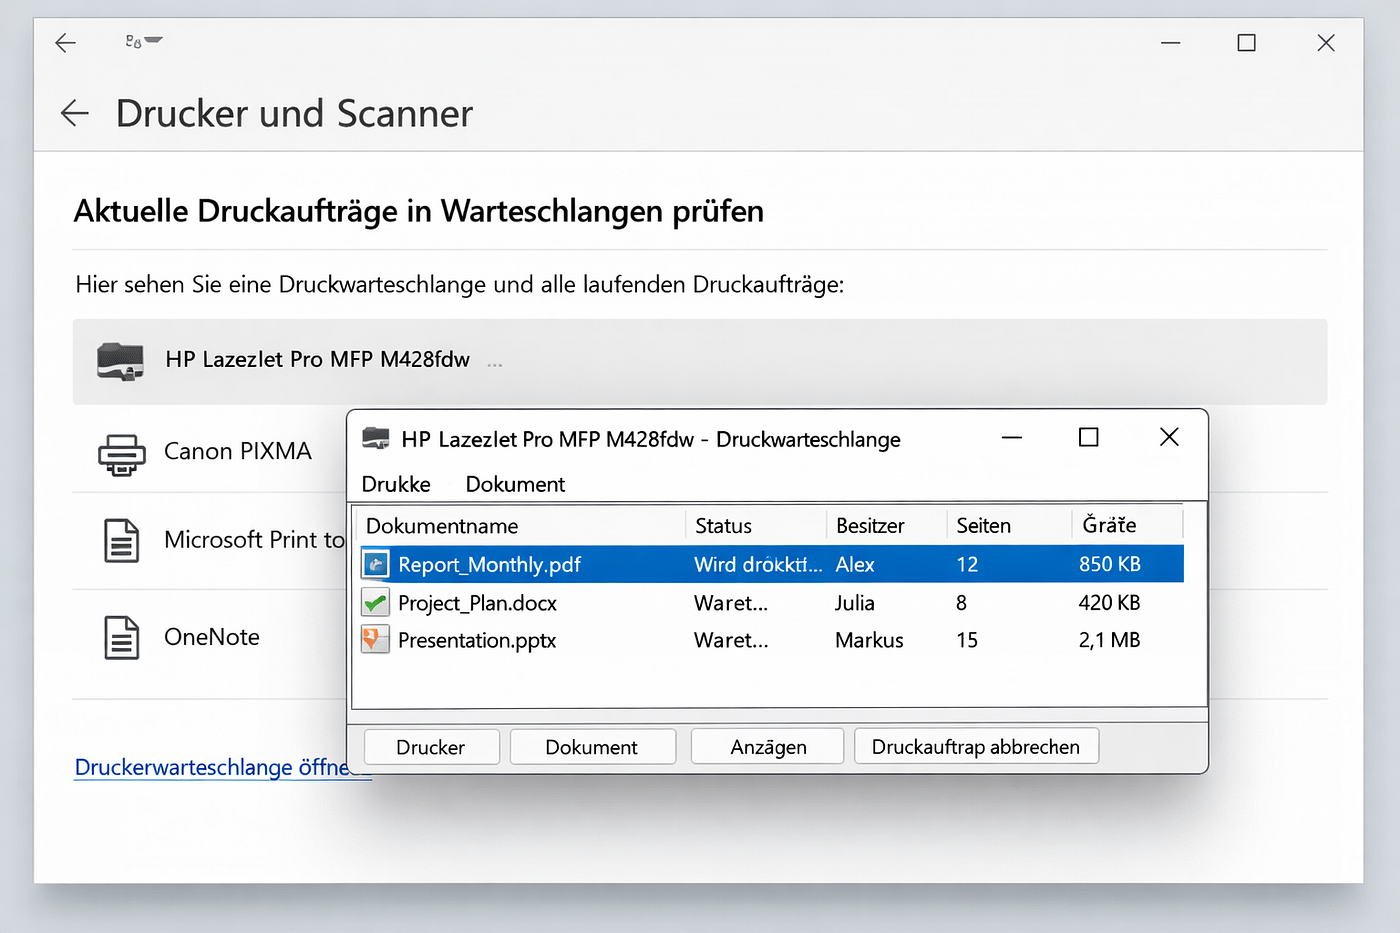
Task: Open the ellipsis beside HP Lazezlet Pro
Action: [494, 364]
